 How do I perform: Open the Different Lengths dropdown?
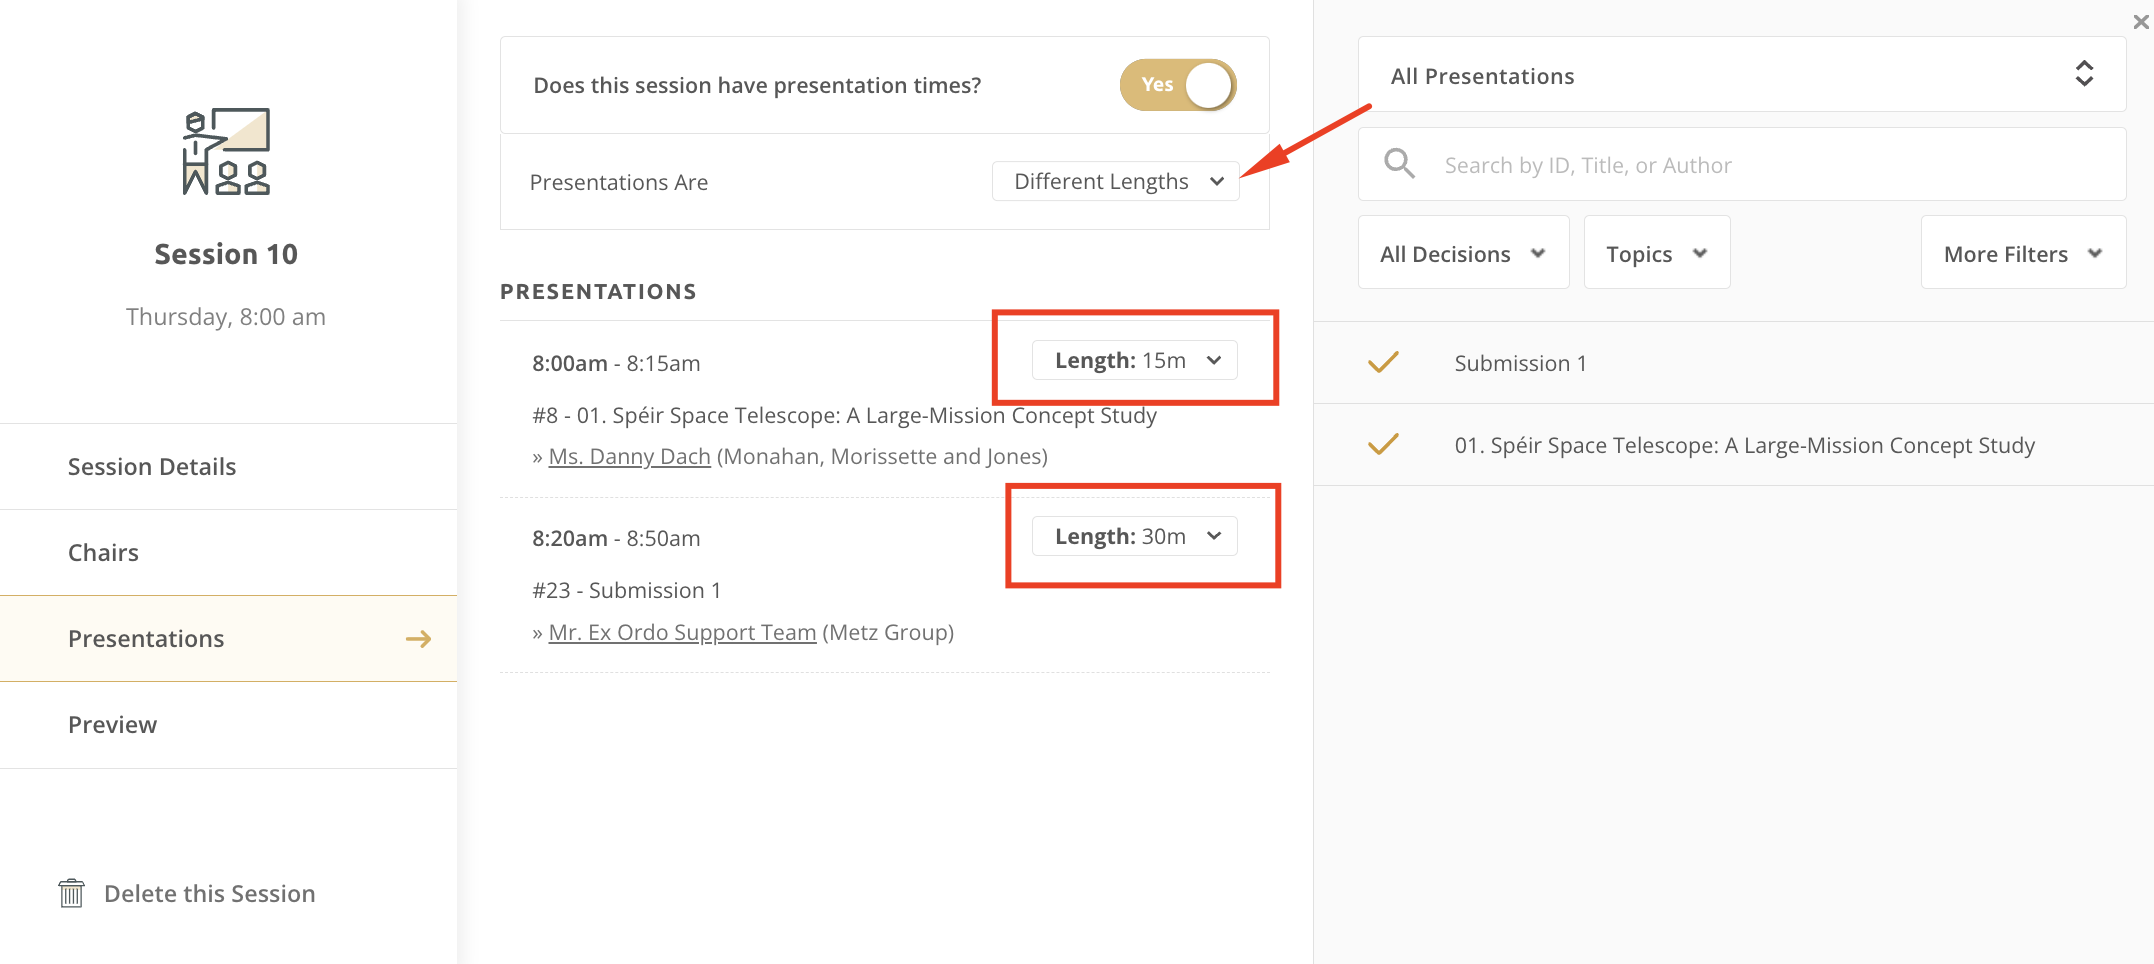click(x=1116, y=181)
